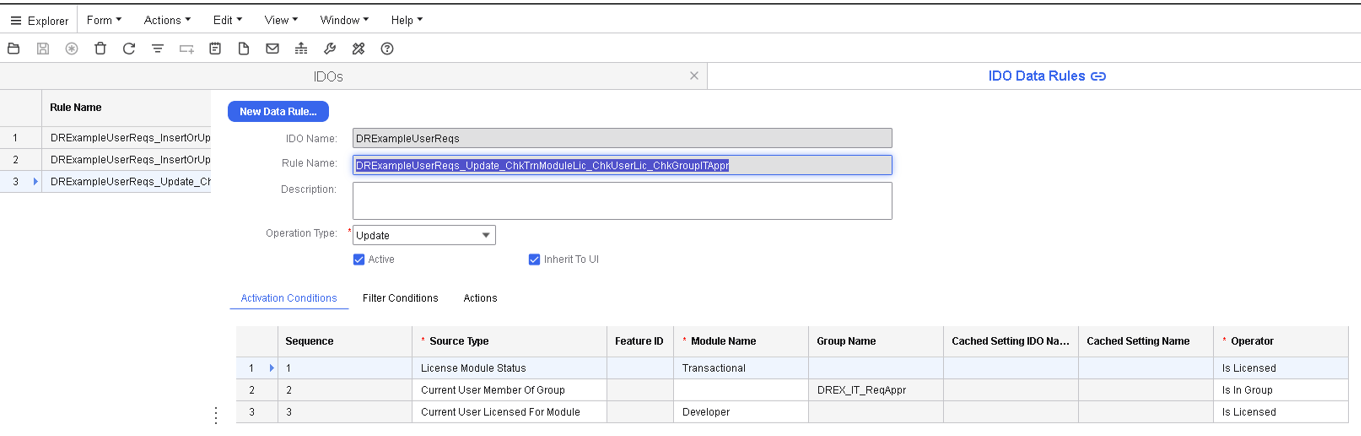Click the DREX_IT_ReqAppr group cell

[876, 390]
